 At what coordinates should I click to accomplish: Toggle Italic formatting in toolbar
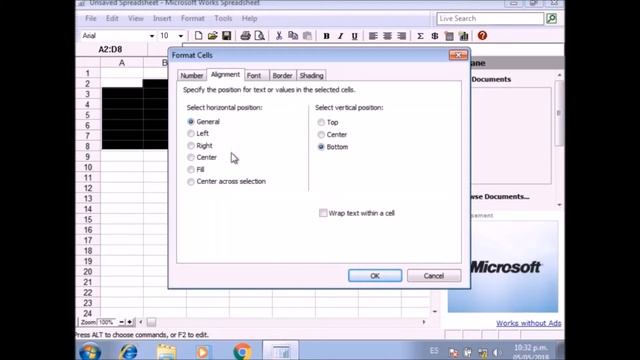pyautogui.click(x=340, y=36)
